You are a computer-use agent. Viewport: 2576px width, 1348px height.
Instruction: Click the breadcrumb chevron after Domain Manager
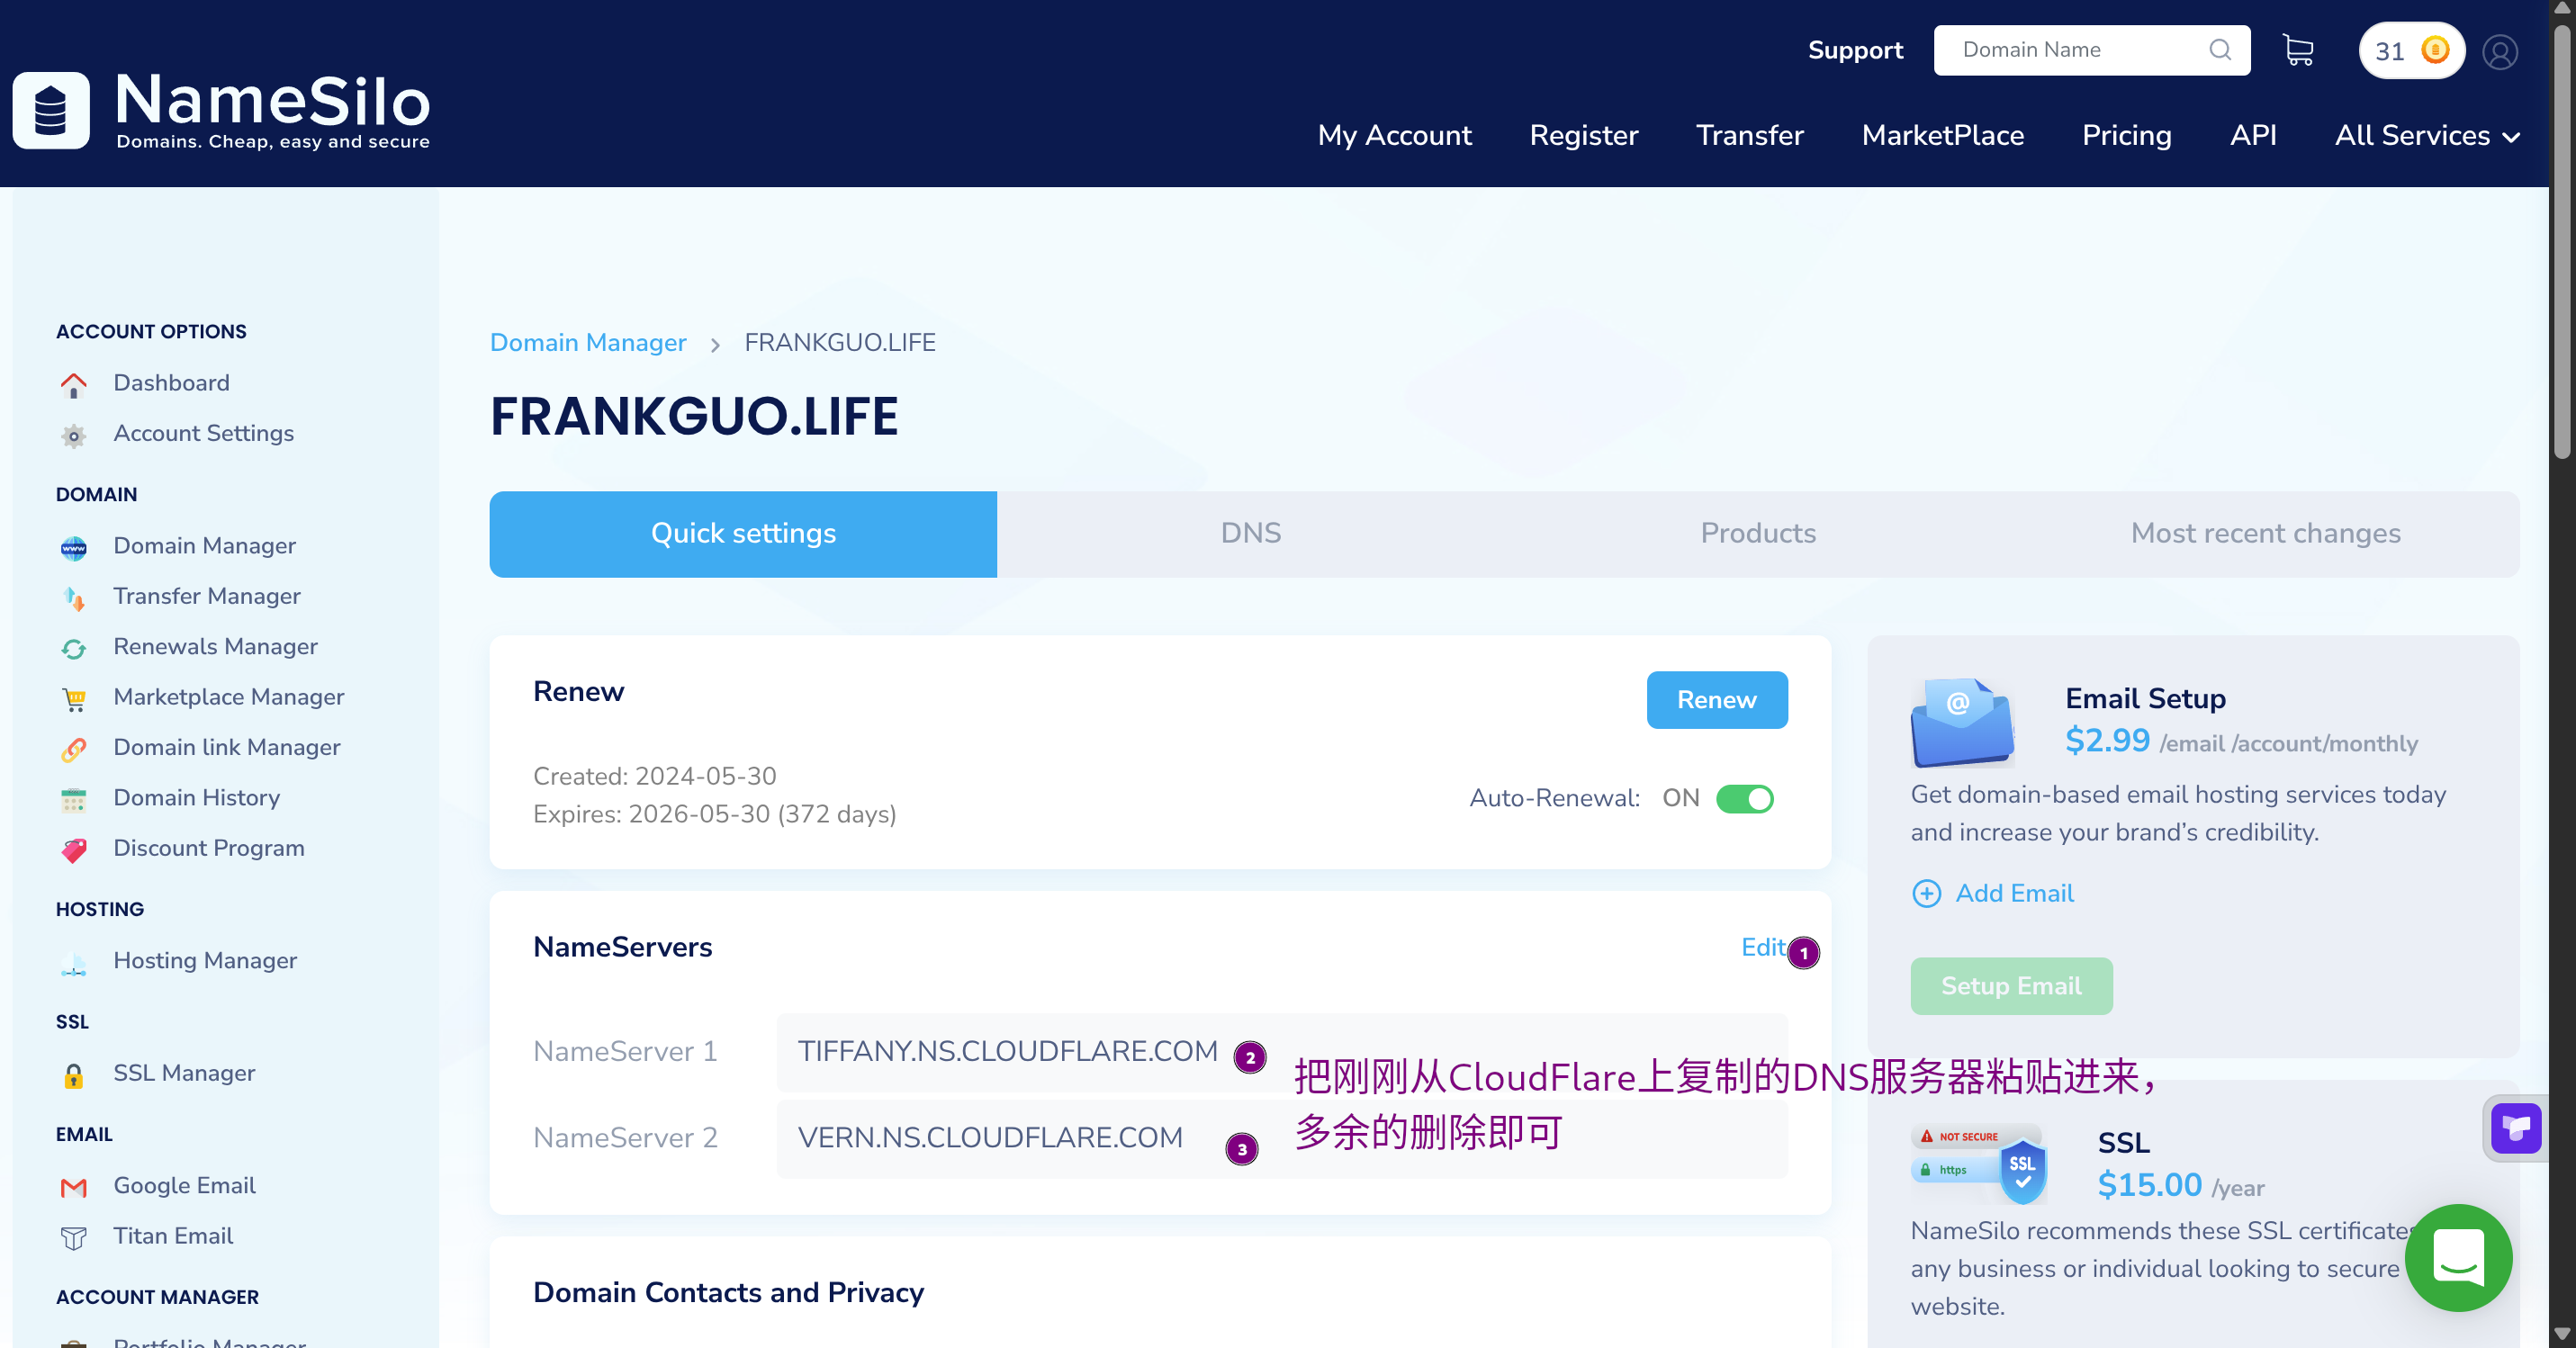715,345
